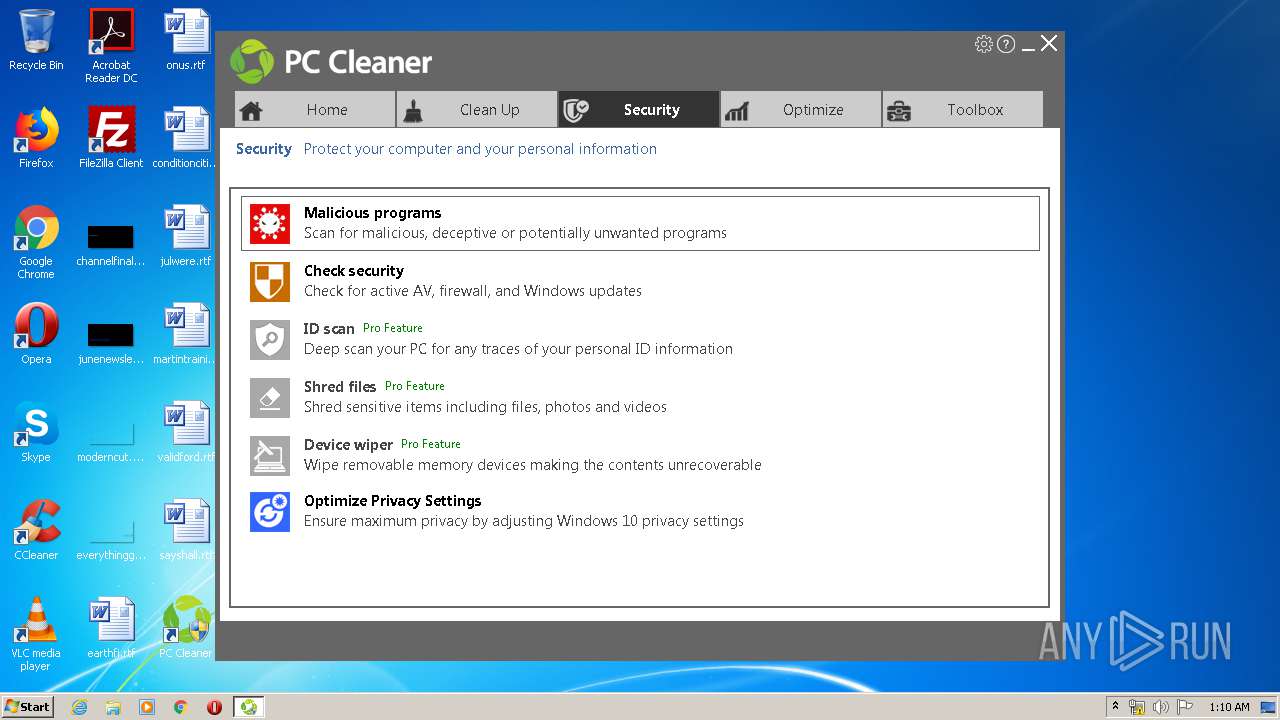Select CCleaner desktop shortcut
This screenshot has width=1280, height=720.
[x=36, y=530]
